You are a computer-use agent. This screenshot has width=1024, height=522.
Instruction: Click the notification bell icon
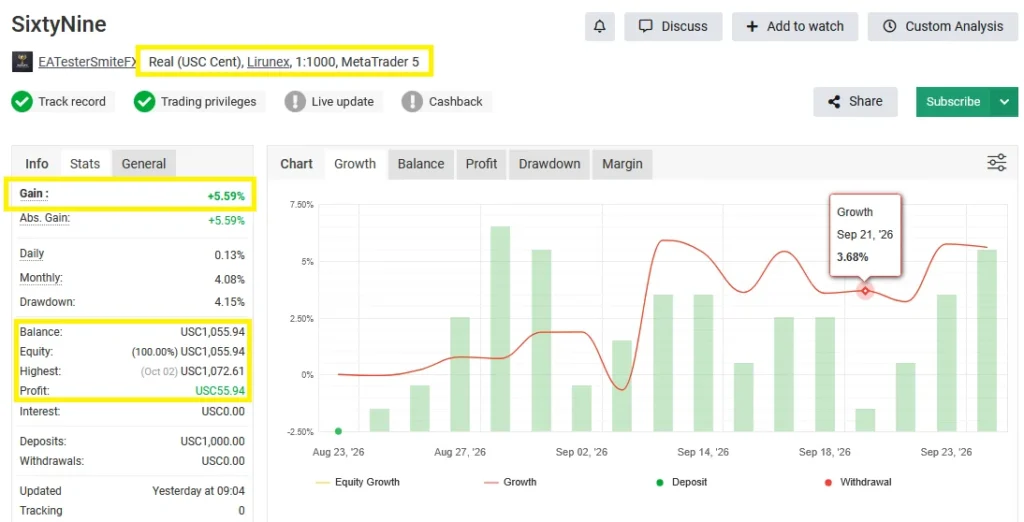pyautogui.click(x=600, y=27)
